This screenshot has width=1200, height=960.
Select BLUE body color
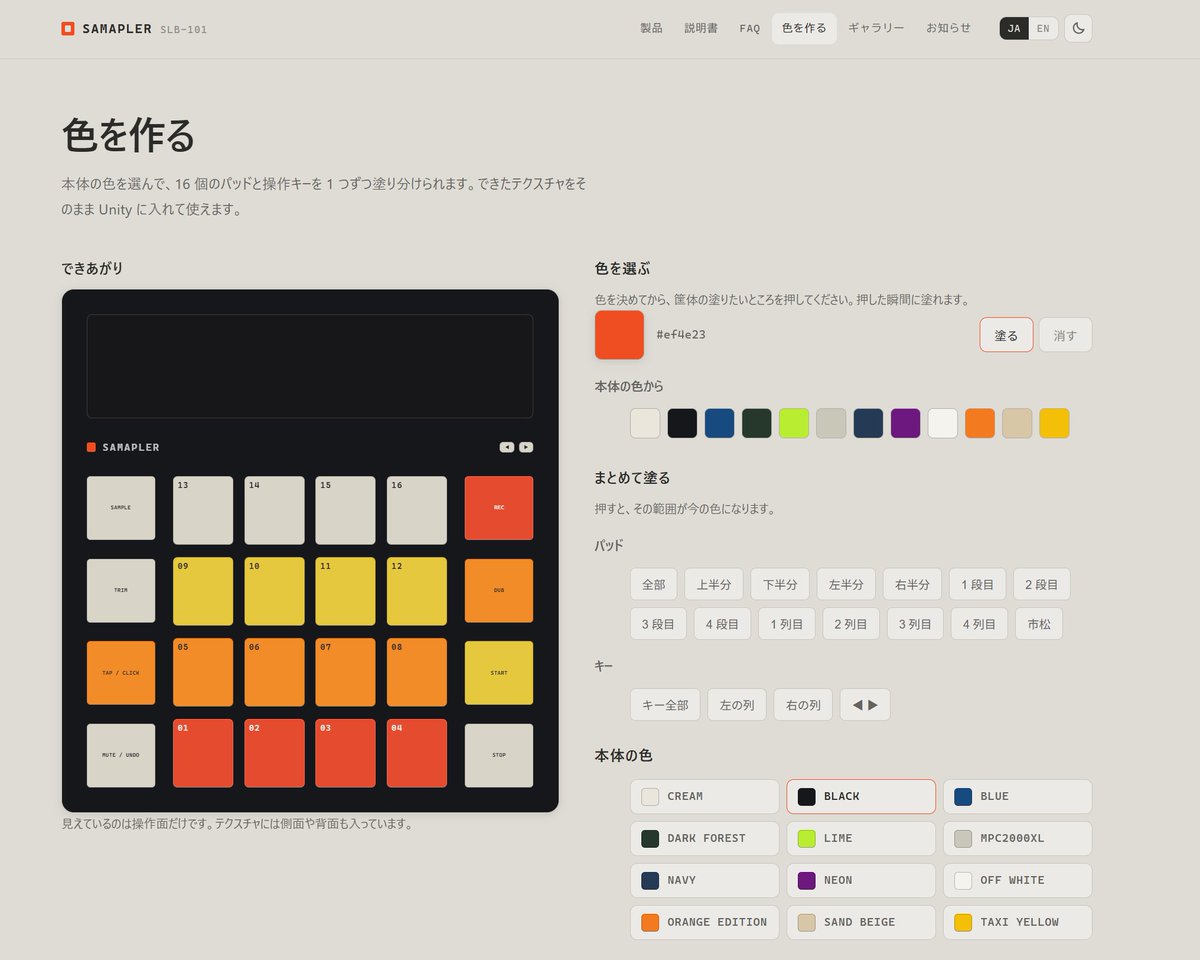coord(1018,796)
